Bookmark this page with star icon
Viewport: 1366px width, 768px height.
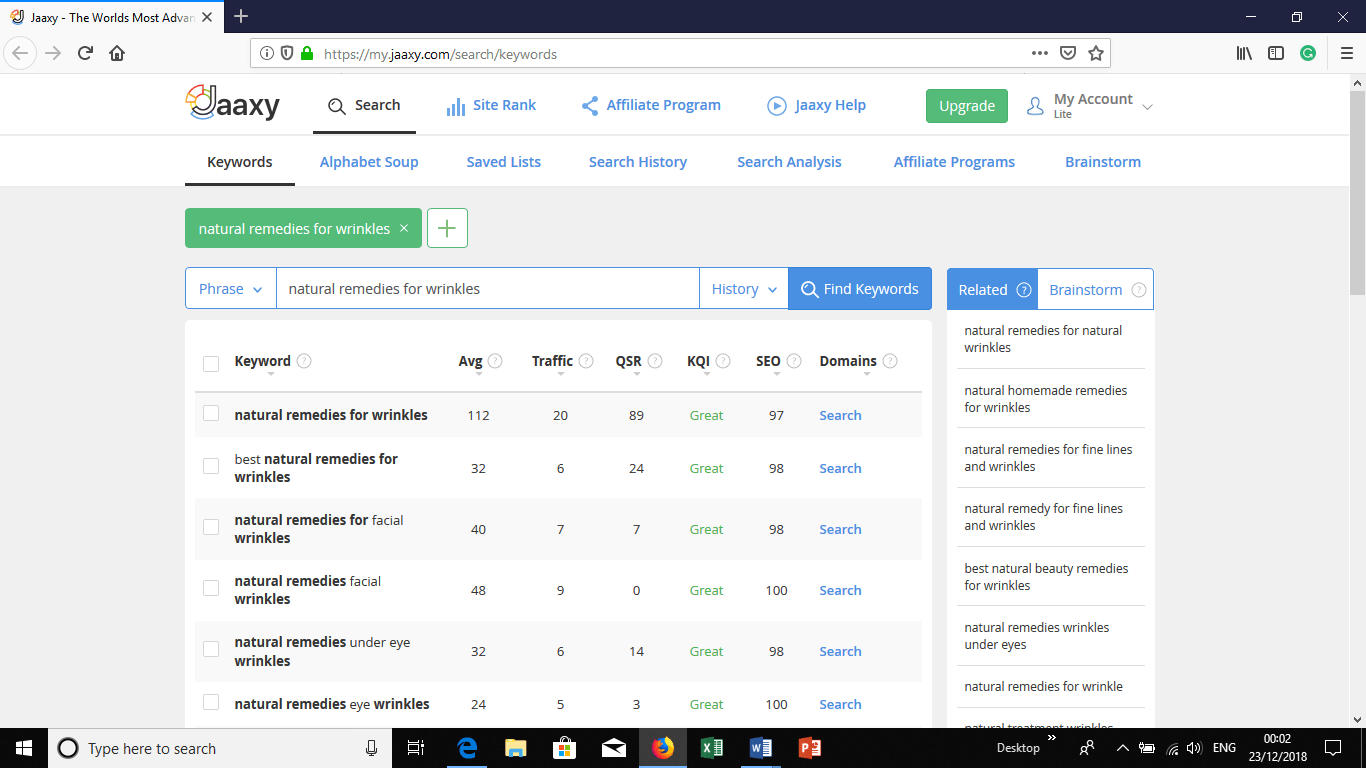[x=1096, y=53]
